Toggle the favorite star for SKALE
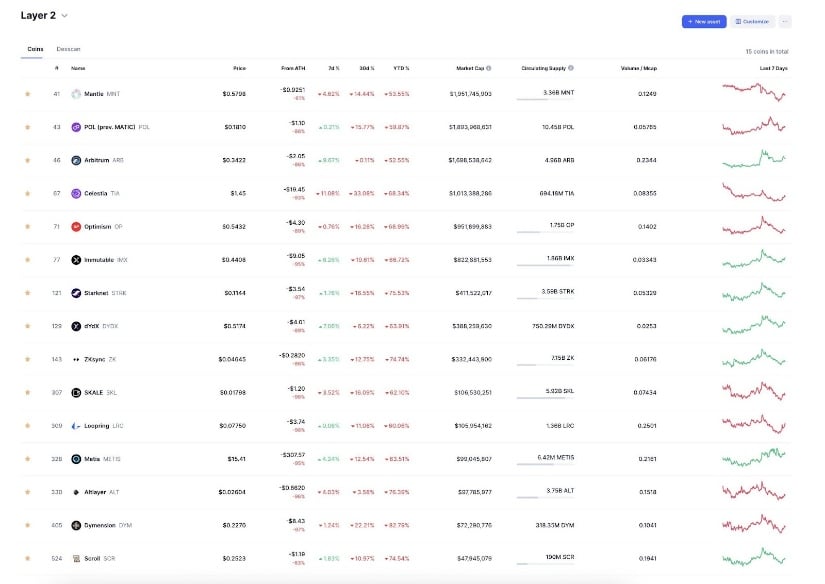This screenshot has width=825, height=584. click(x=27, y=392)
